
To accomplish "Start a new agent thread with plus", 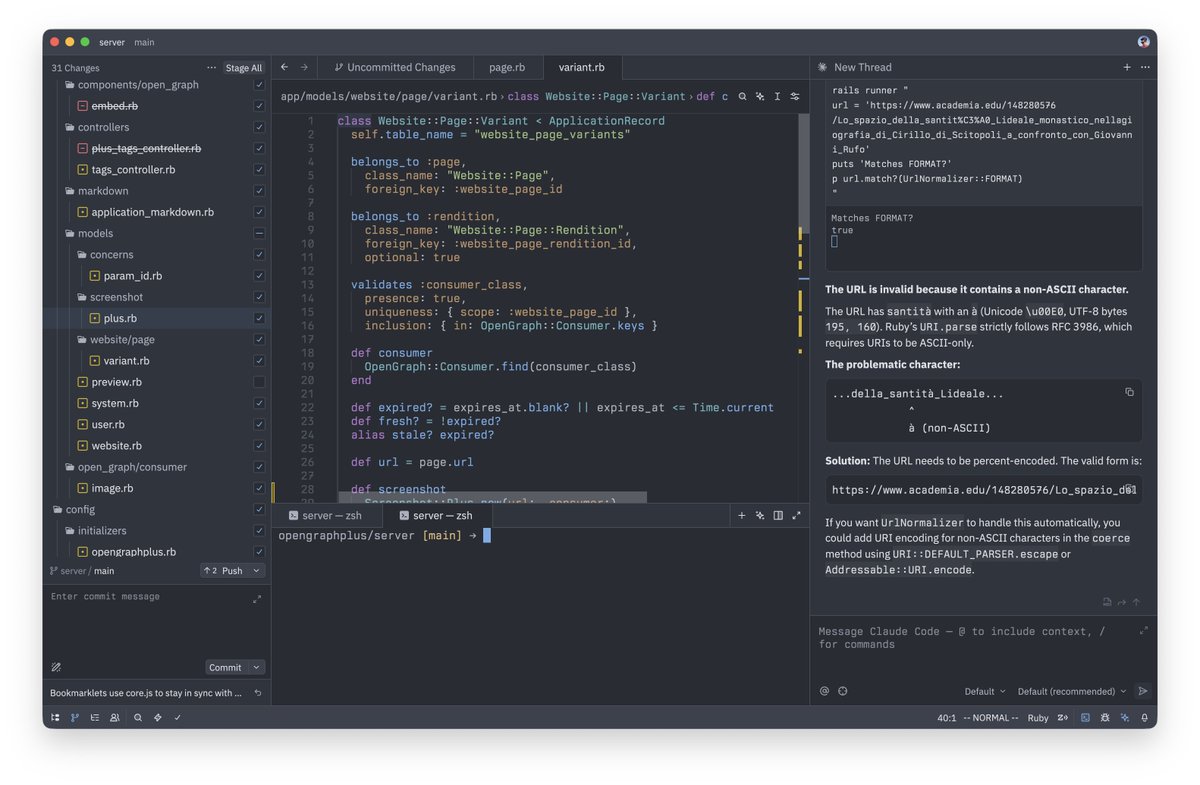I will coord(1127,67).
